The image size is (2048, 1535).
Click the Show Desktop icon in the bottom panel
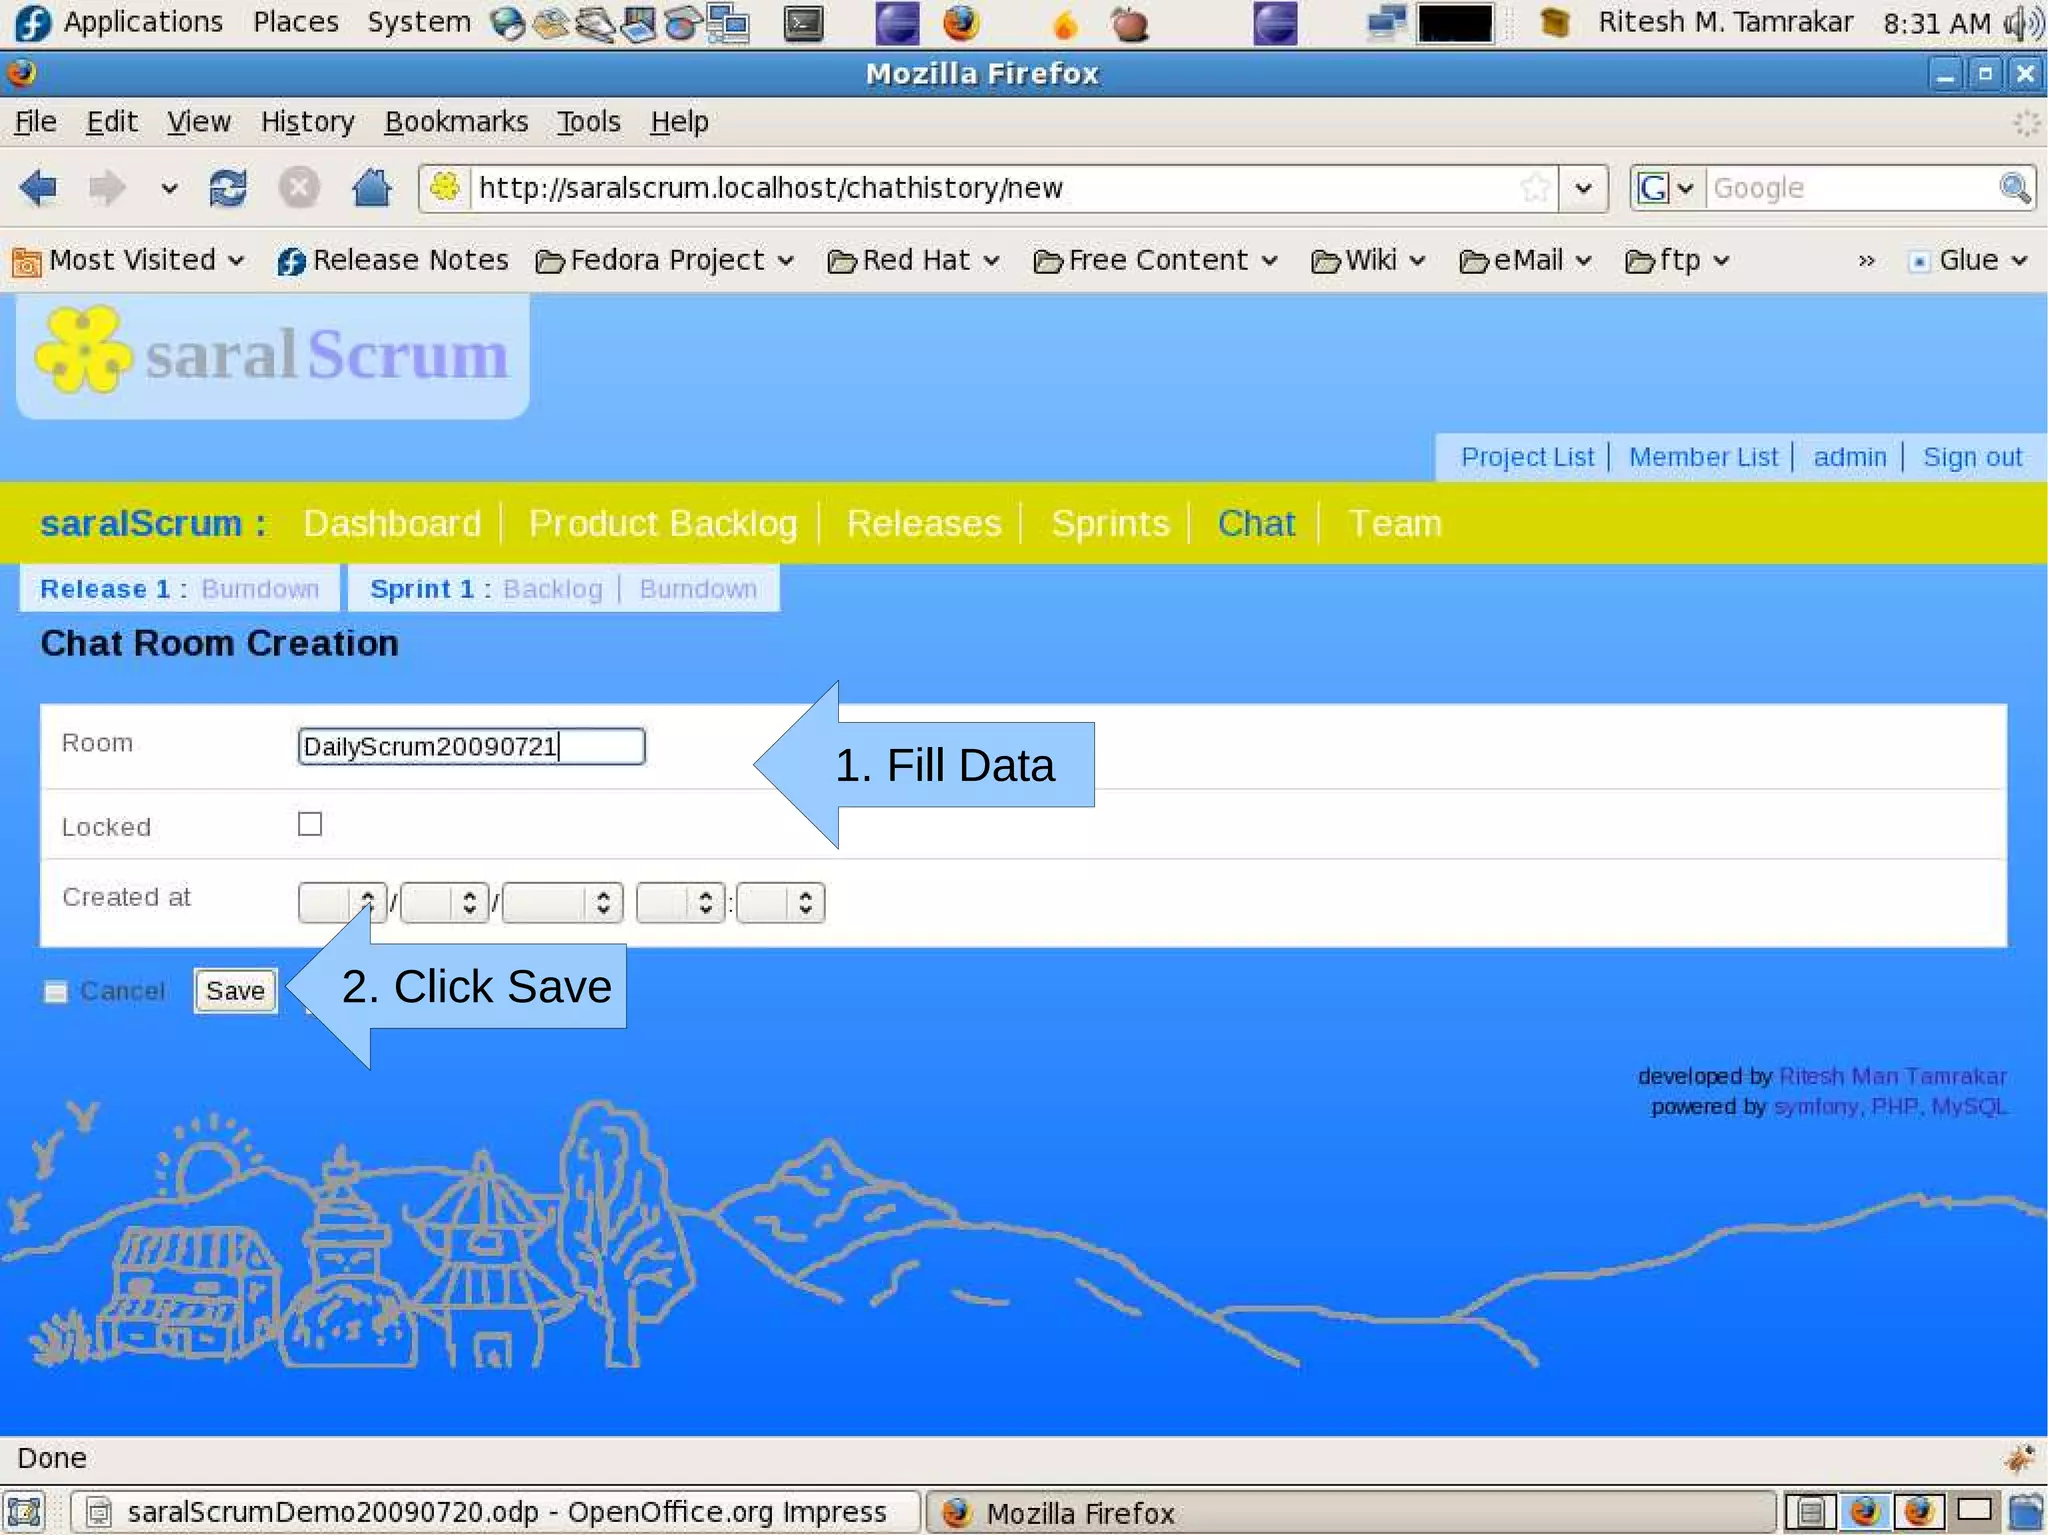(24, 1511)
